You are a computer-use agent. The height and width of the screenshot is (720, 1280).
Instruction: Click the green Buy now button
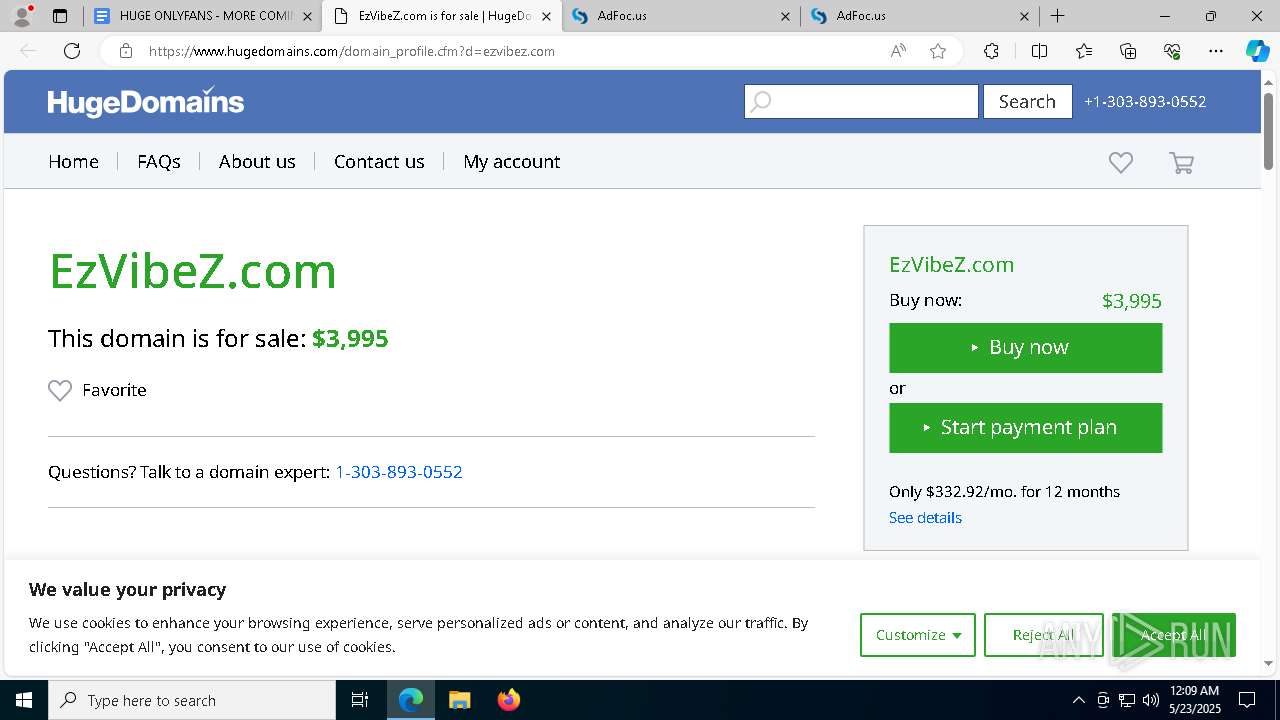pos(1026,347)
